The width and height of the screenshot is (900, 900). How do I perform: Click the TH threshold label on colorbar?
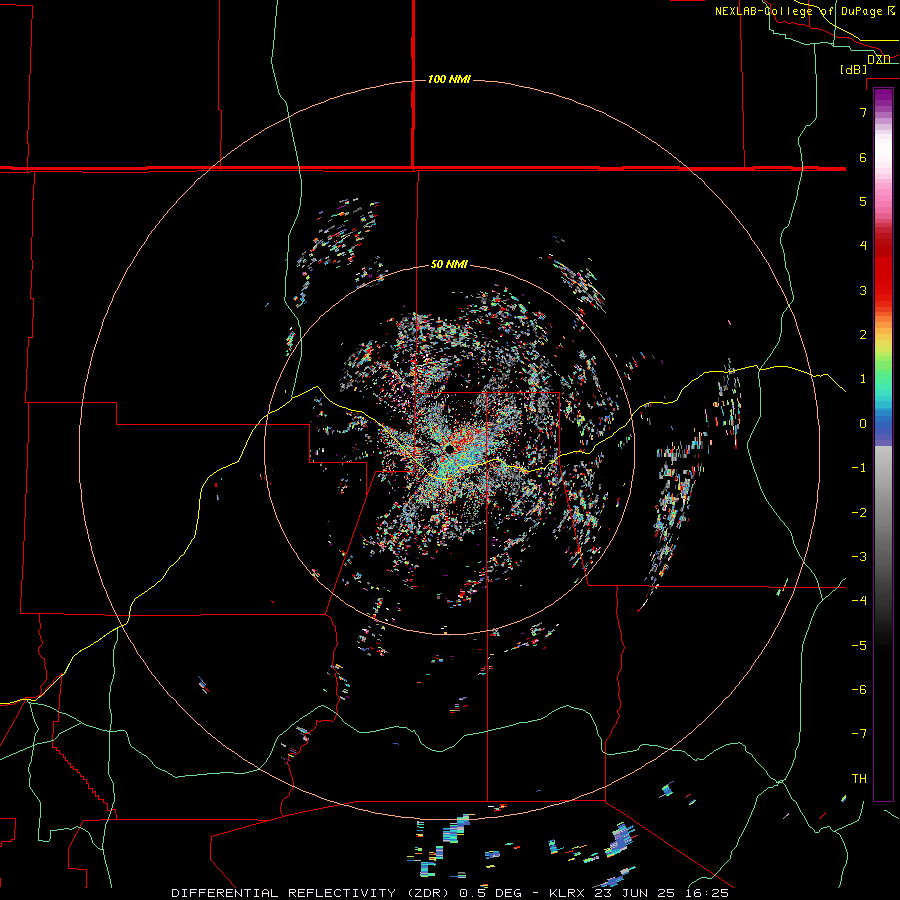pyautogui.click(x=859, y=779)
